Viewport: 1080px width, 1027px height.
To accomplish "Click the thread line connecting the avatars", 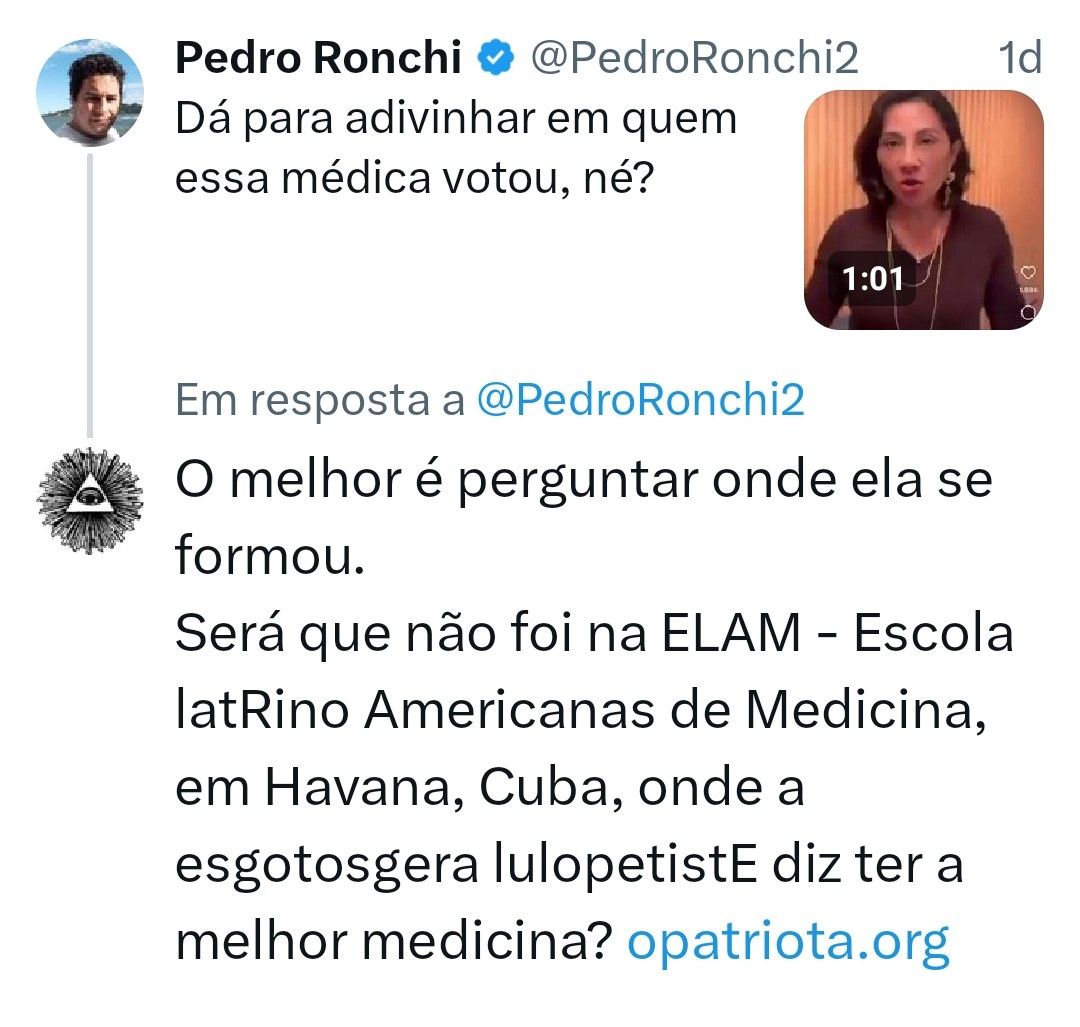I will point(89,290).
